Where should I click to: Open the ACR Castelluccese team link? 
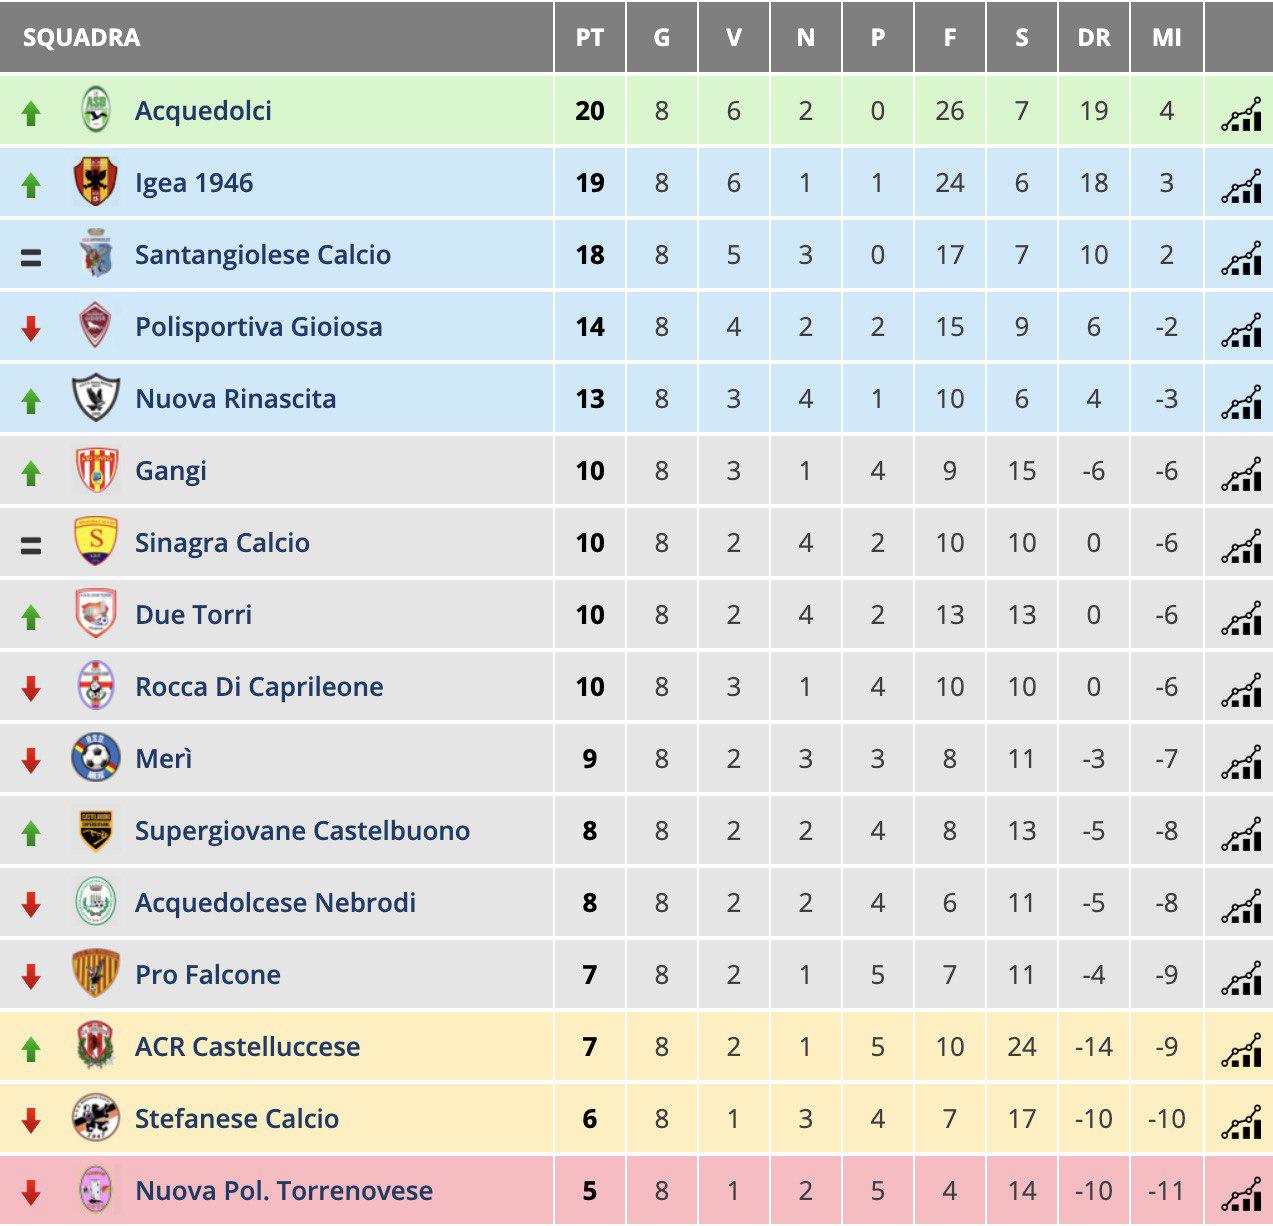(x=247, y=1047)
